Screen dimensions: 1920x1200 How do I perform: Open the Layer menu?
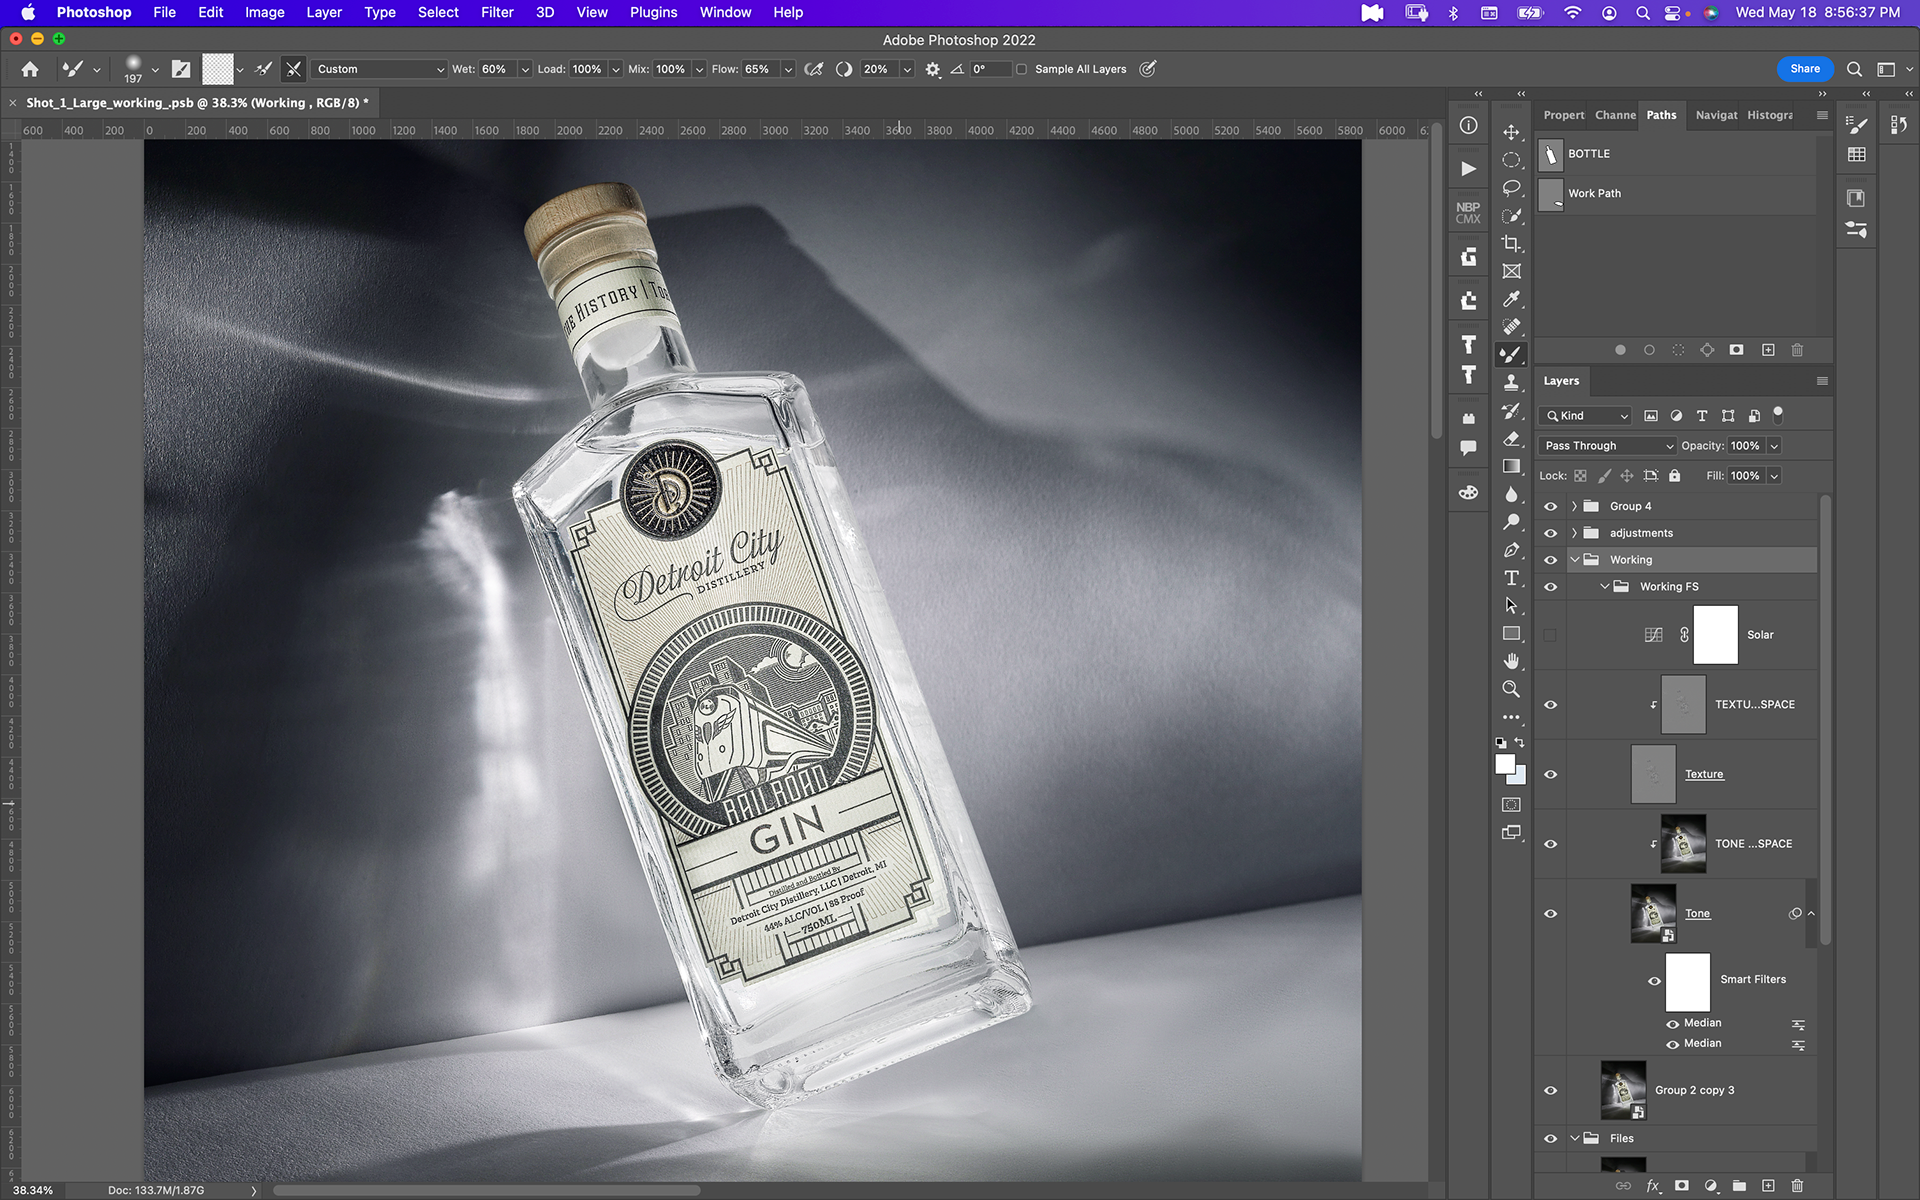click(324, 12)
